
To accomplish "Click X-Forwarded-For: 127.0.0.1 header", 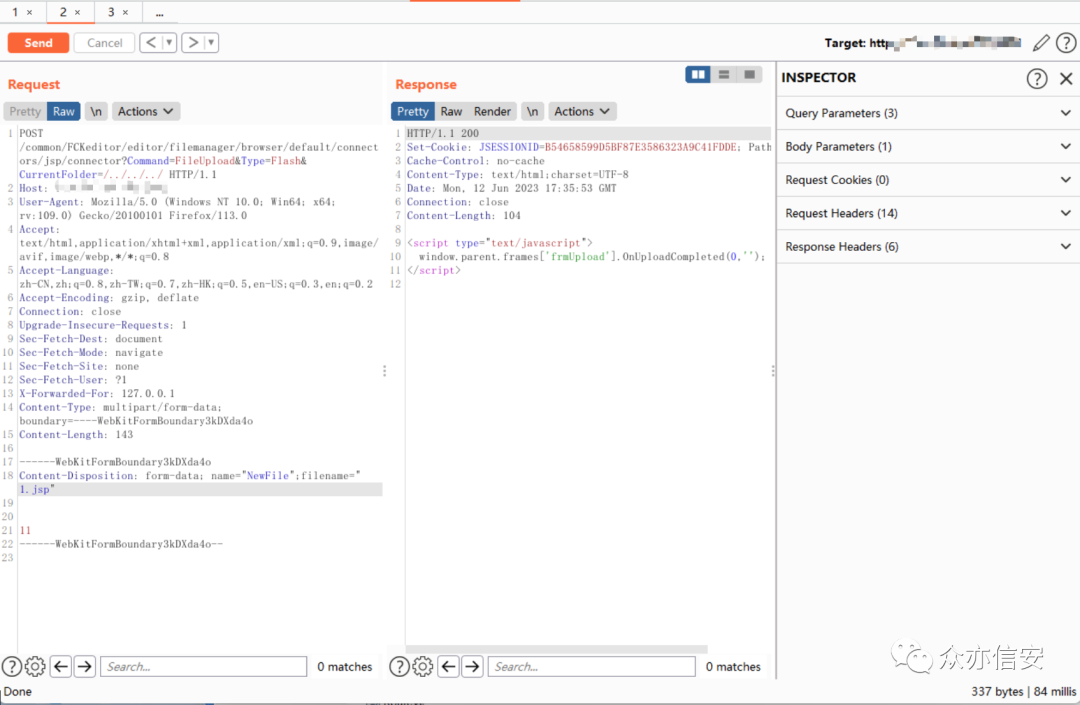I will point(97,394).
